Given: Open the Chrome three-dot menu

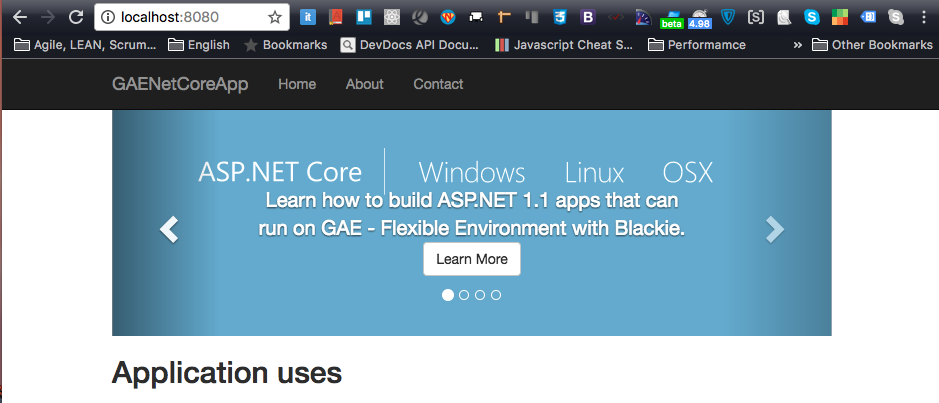Looking at the screenshot, I should coord(924,17).
